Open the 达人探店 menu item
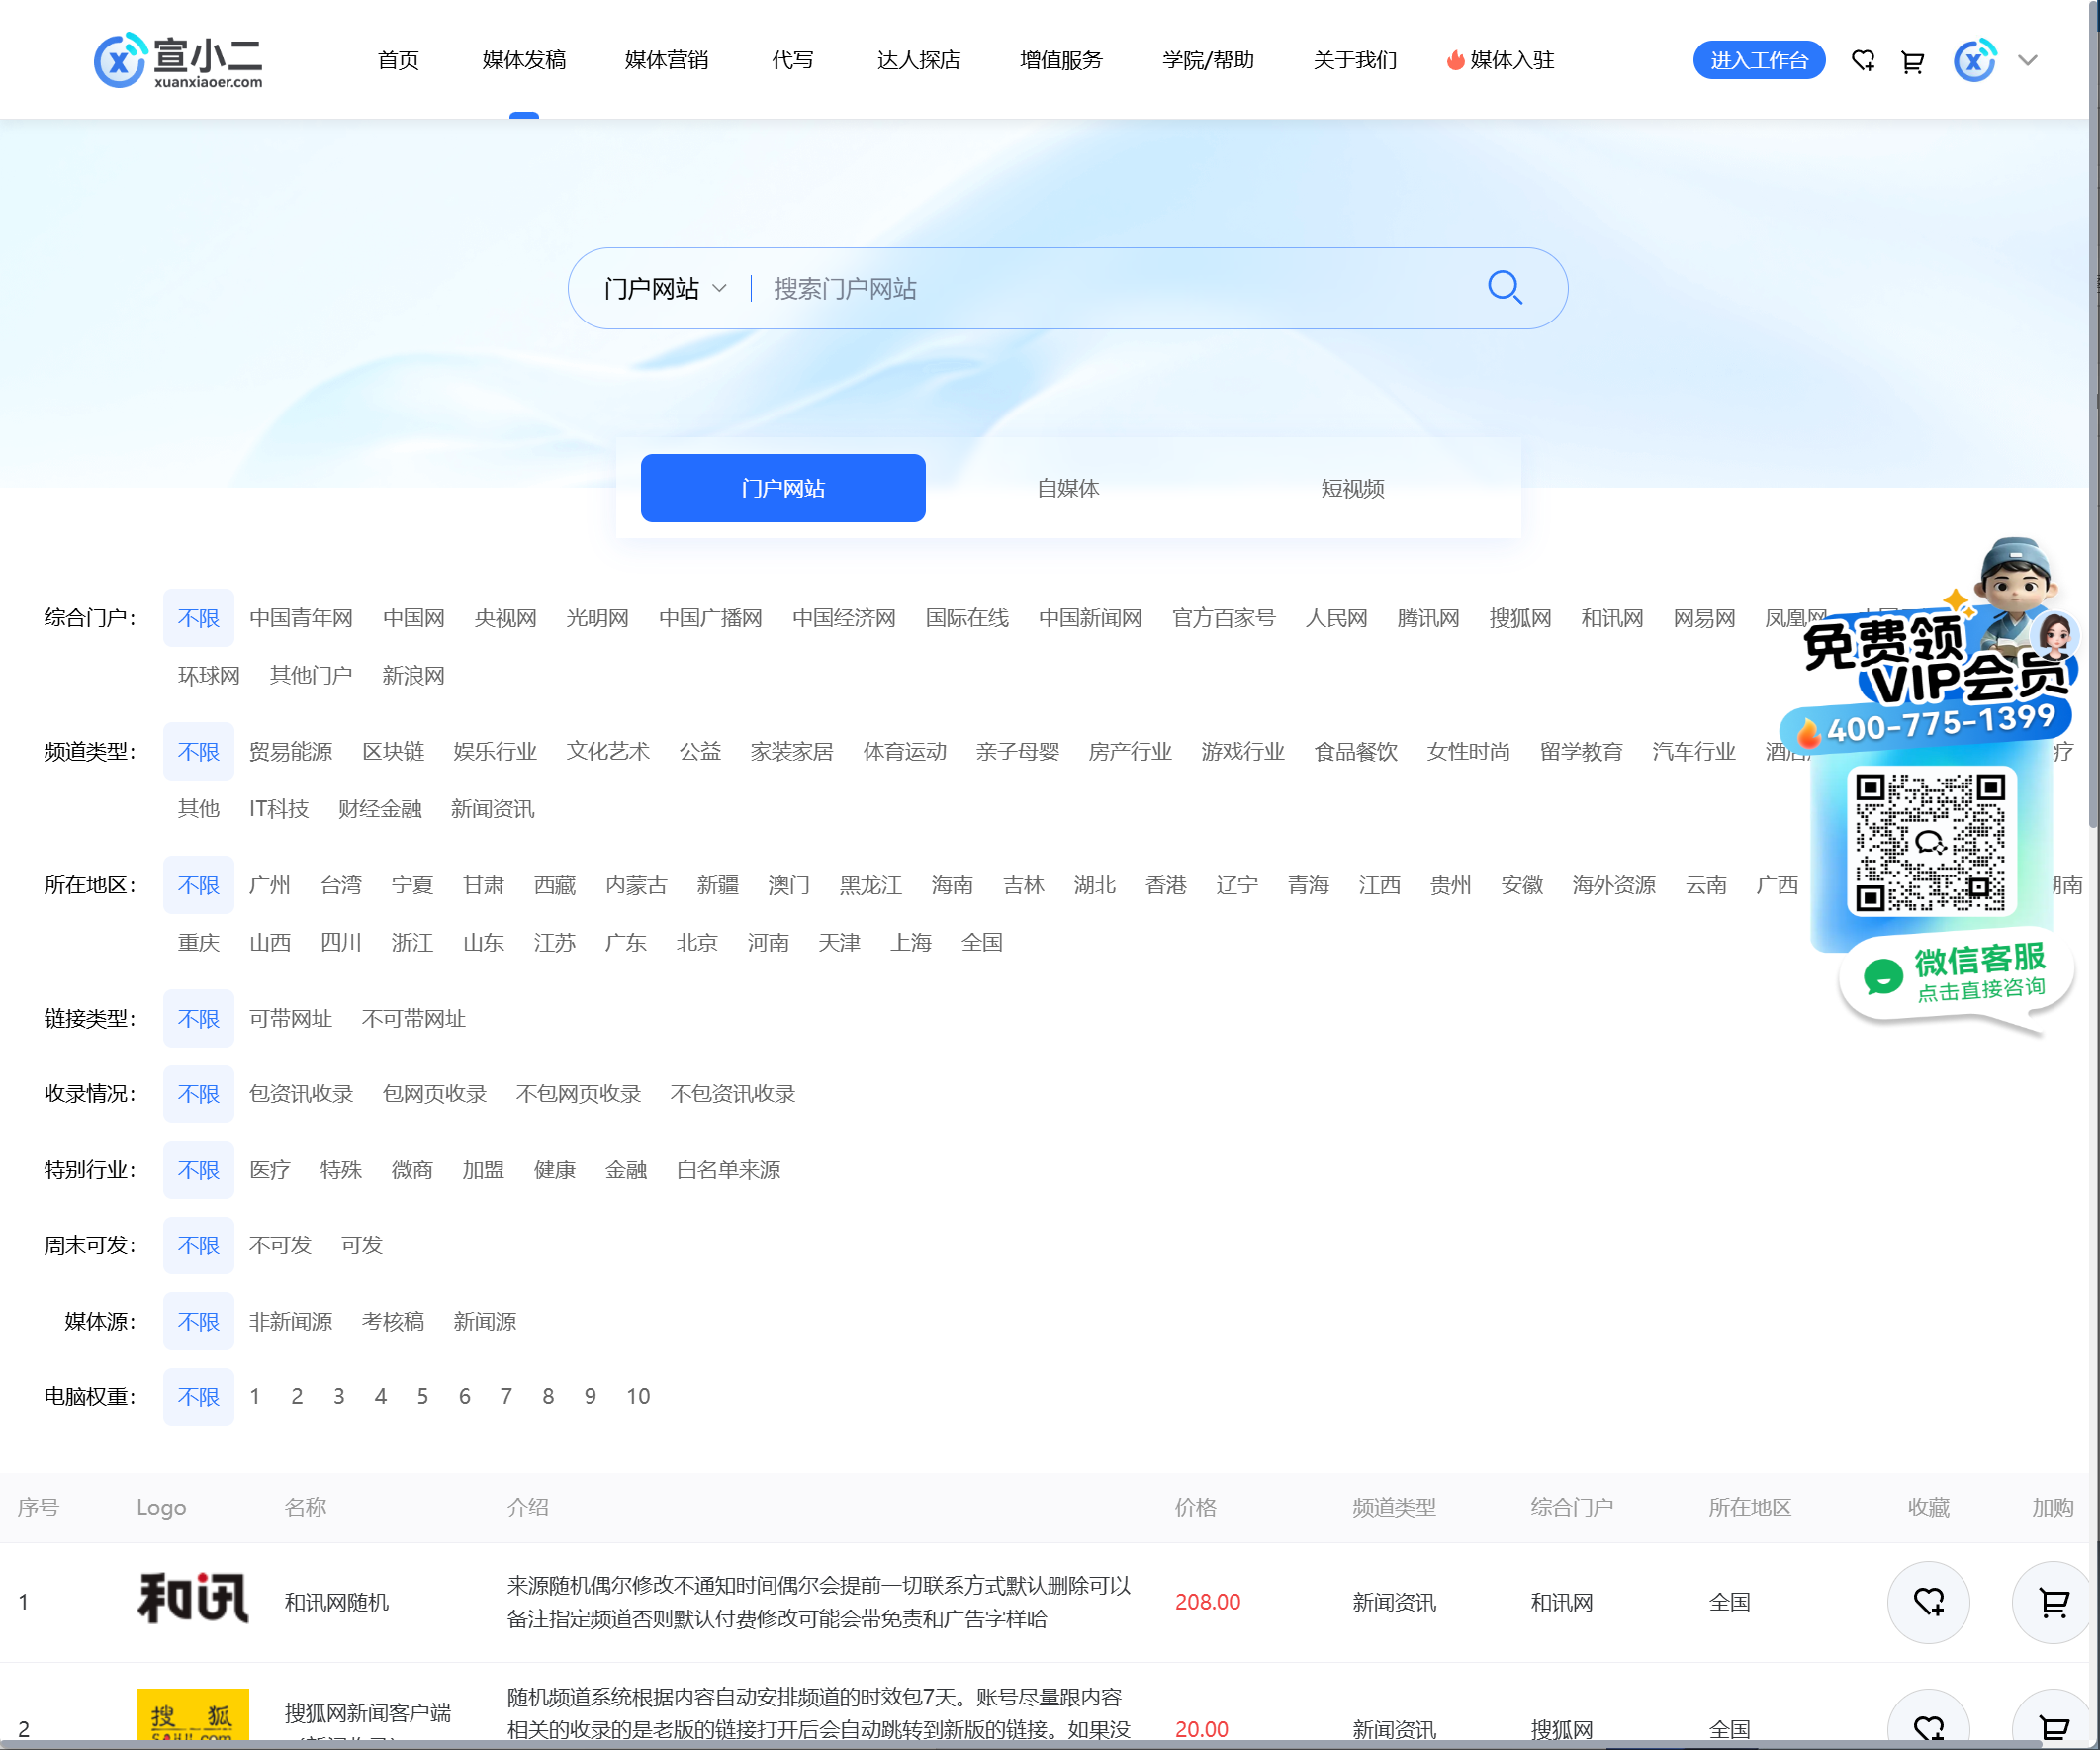The image size is (2100, 1750). coord(918,61)
